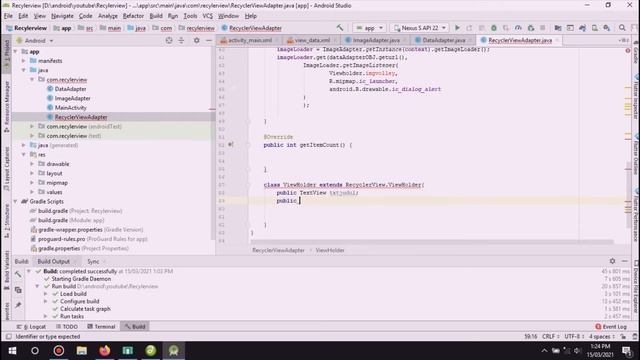Expand the values folder
The height and width of the screenshot is (360, 640).
tap(32, 192)
